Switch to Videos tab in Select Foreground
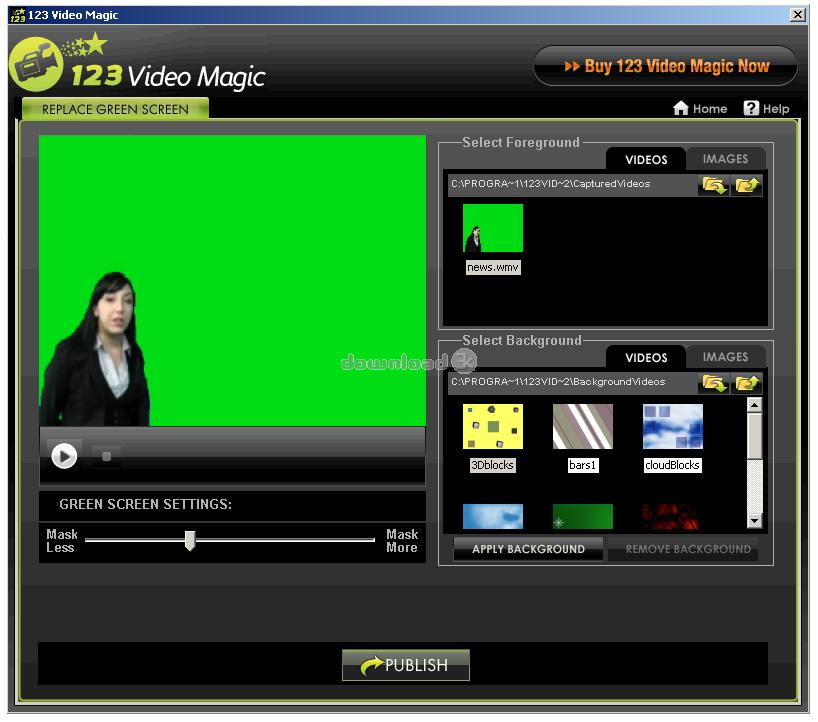The width and height of the screenshot is (818, 722). 646,160
